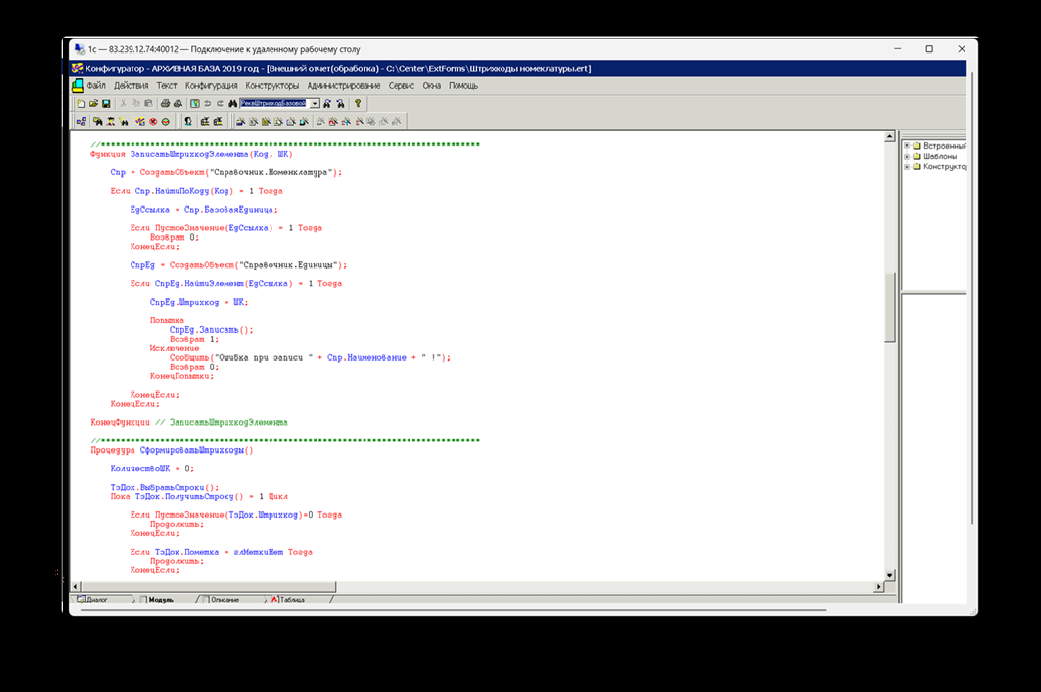The image size is (1041, 692).
Task: Expand the 'Конструкторы' tree node in side panel
Action: 907,167
